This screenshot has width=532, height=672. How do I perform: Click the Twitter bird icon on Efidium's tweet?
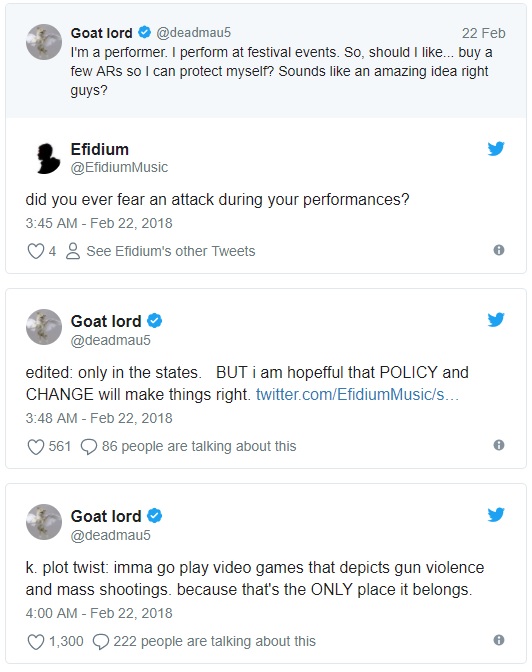[496, 149]
